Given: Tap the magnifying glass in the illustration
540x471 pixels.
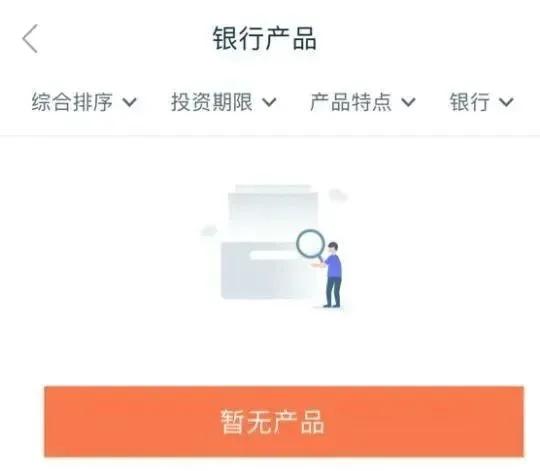Looking at the screenshot, I should [x=311, y=245].
